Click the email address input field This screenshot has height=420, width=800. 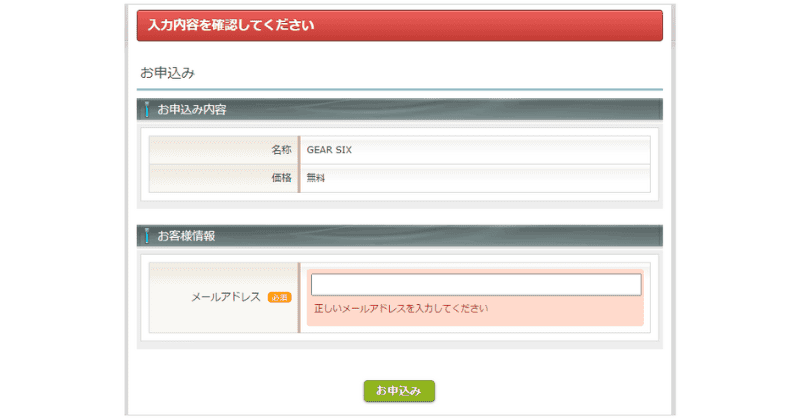(475, 285)
